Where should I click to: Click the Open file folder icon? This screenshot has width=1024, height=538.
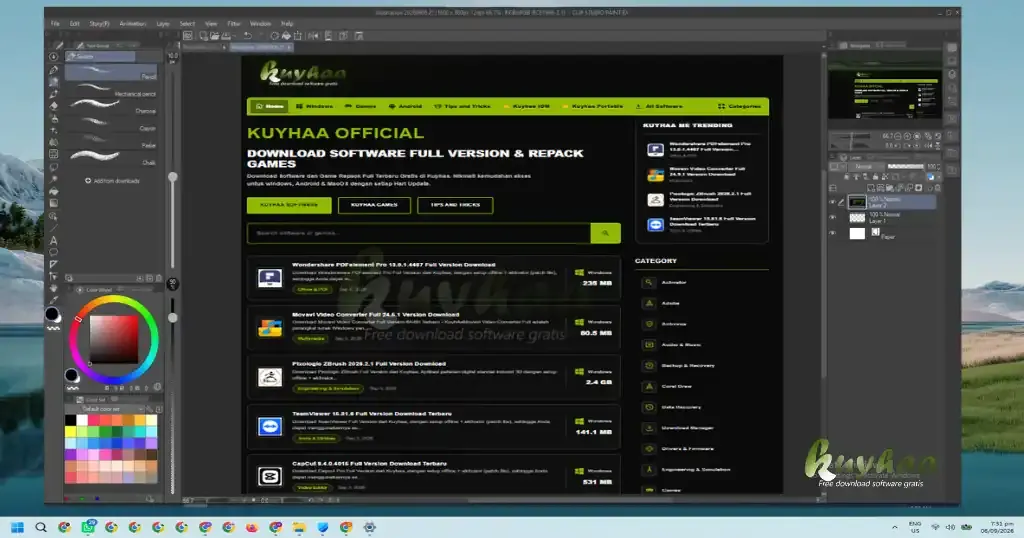click(x=214, y=36)
